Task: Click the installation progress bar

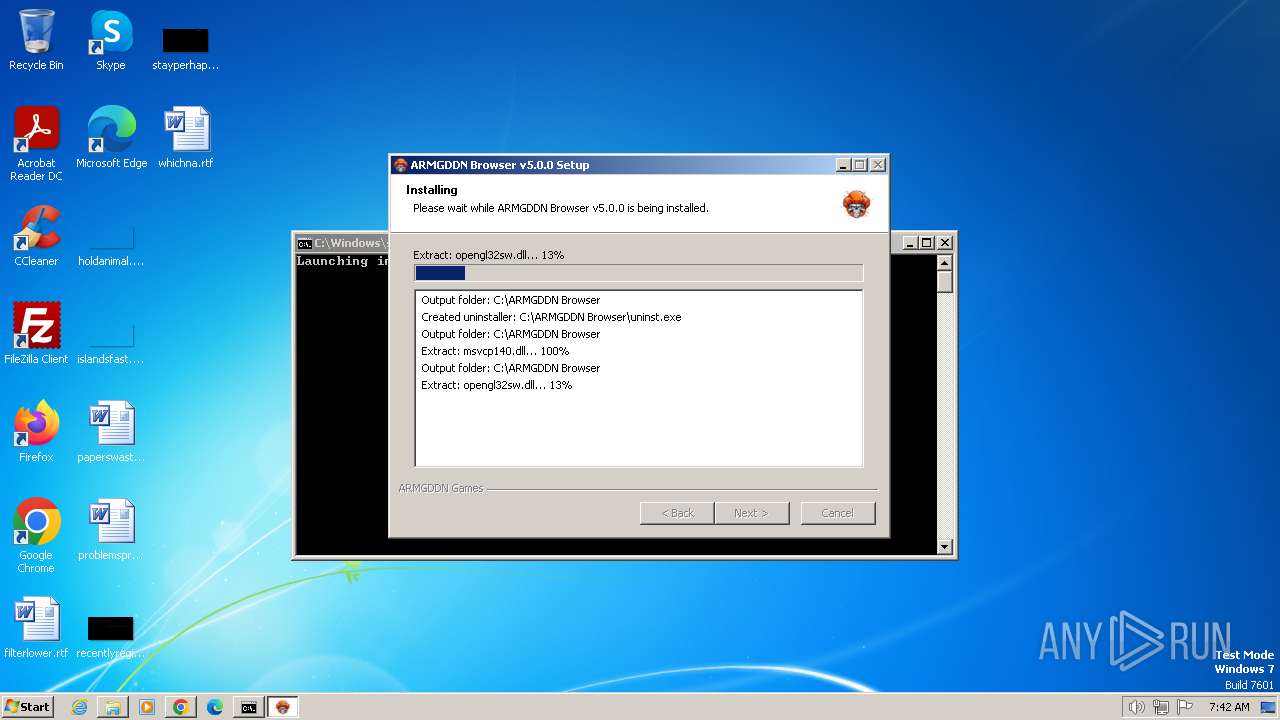Action: coord(638,273)
